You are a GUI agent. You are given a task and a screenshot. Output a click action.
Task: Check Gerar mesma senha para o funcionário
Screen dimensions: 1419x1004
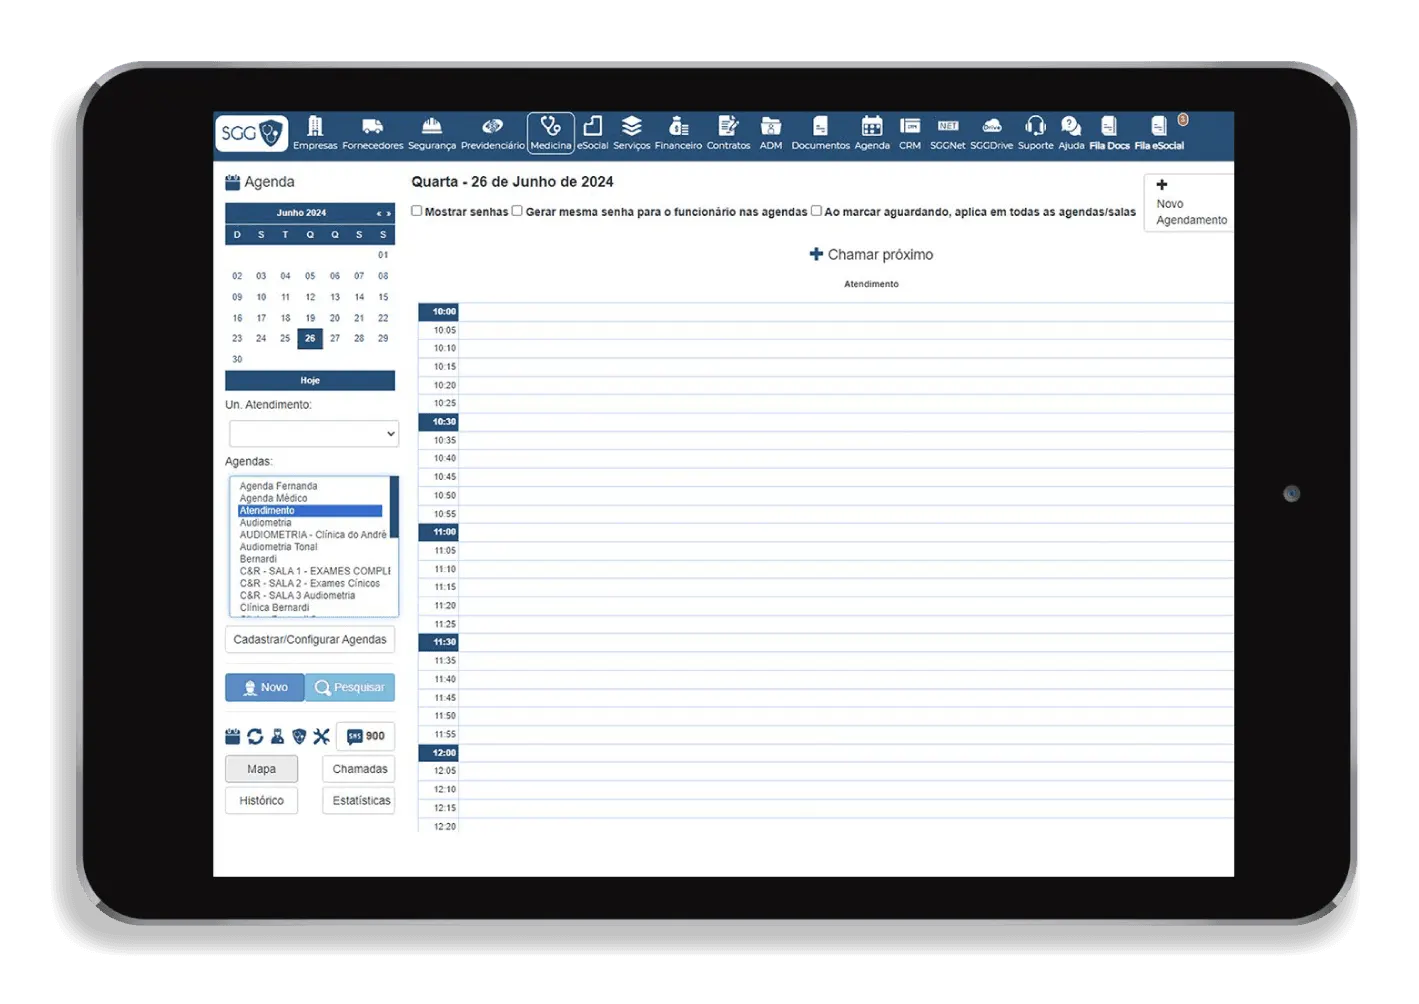pyautogui.click(x=517, y=211)
